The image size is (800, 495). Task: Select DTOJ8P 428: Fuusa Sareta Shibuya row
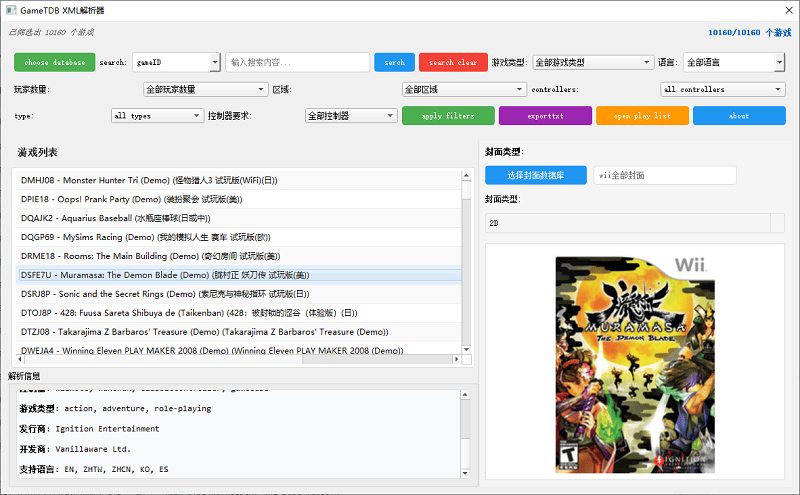[x=238, y=313]
